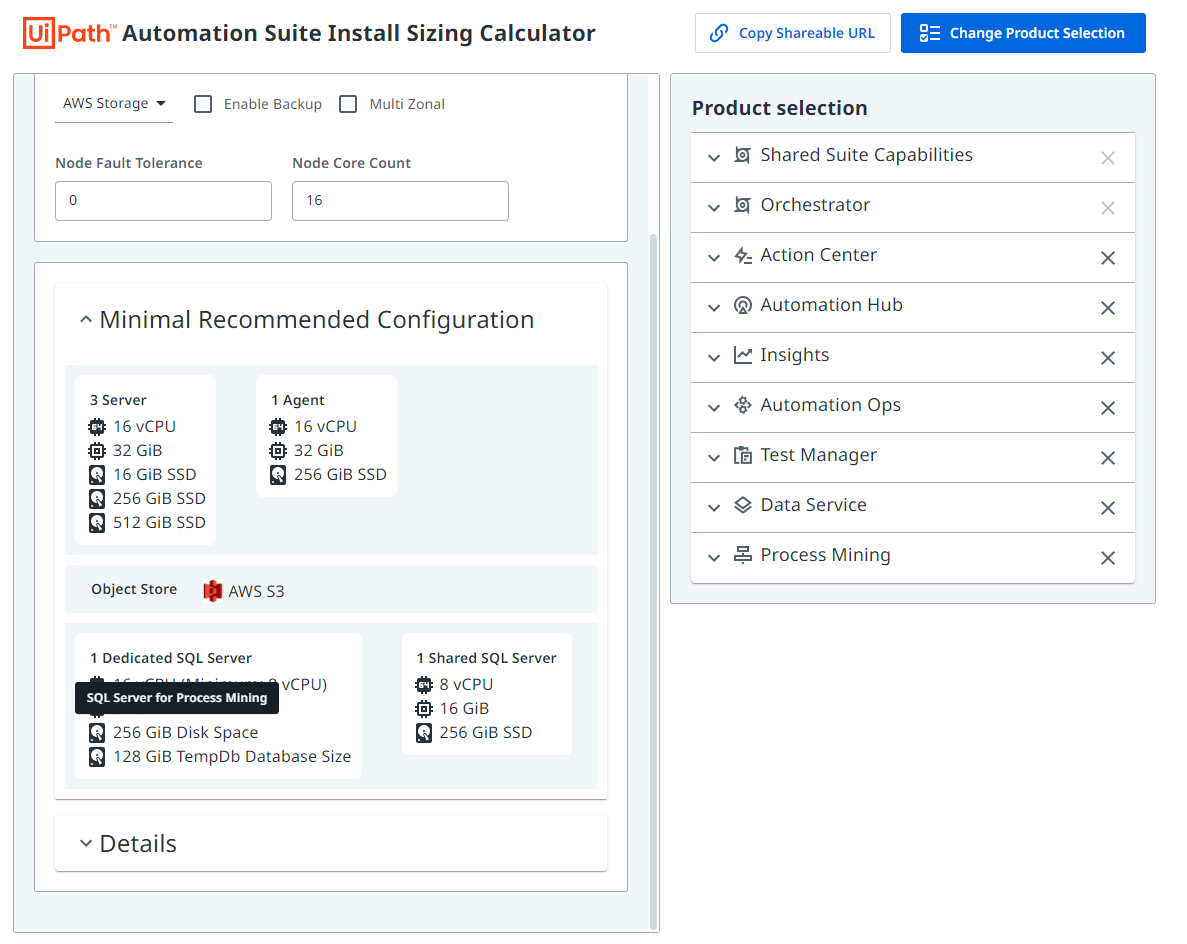1187x944 pixels.
Task: Click the Action Center lightning icon
Action: click(741, 257)
